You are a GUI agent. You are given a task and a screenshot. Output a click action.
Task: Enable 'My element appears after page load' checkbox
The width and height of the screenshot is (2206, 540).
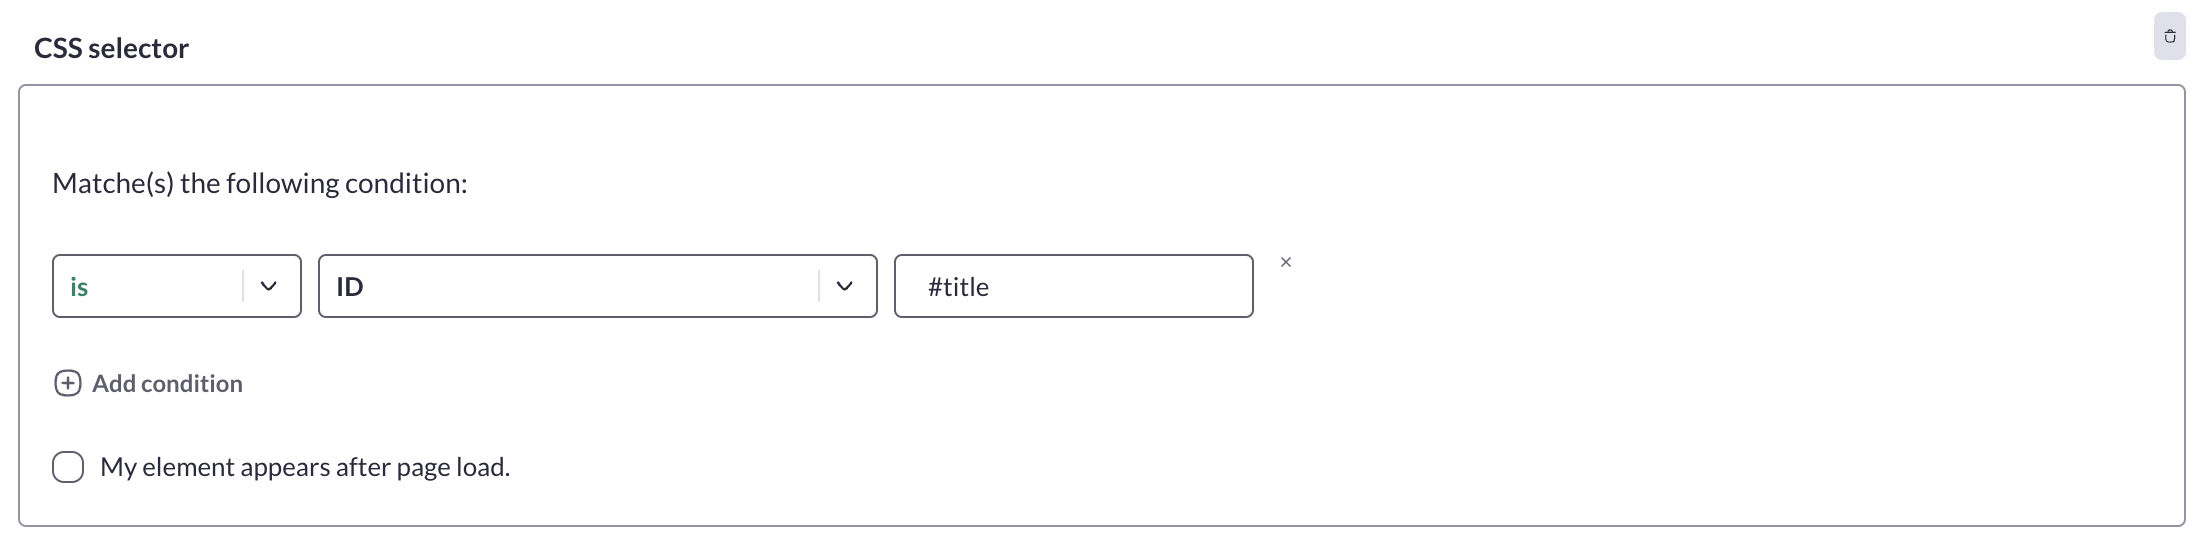click(x=68, y=467)
